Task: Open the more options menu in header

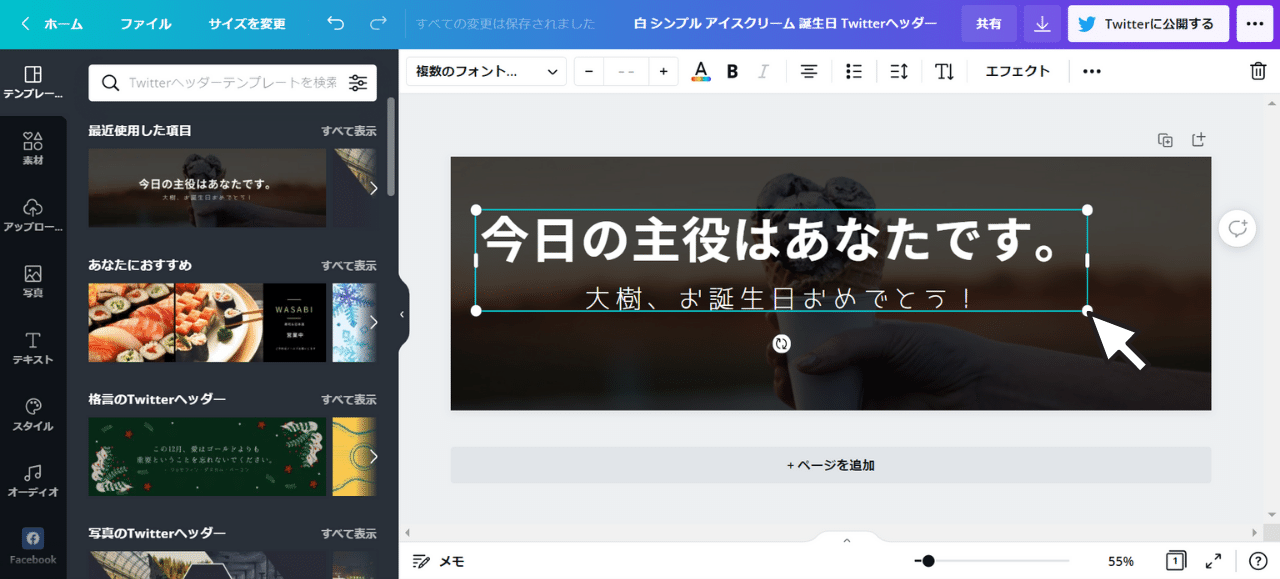Action: 1255,24
